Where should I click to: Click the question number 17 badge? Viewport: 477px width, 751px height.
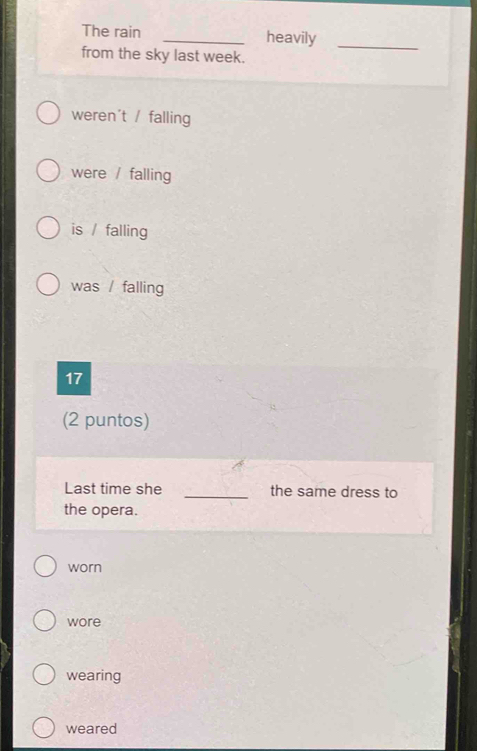click(74, 379)
